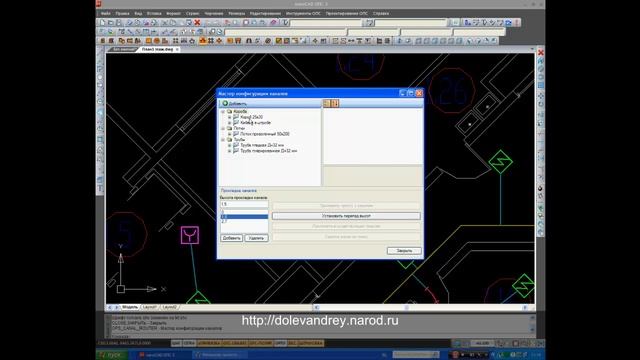Open the Справка menu
This screenshot has width=640, height=360.
click(380, 13)
